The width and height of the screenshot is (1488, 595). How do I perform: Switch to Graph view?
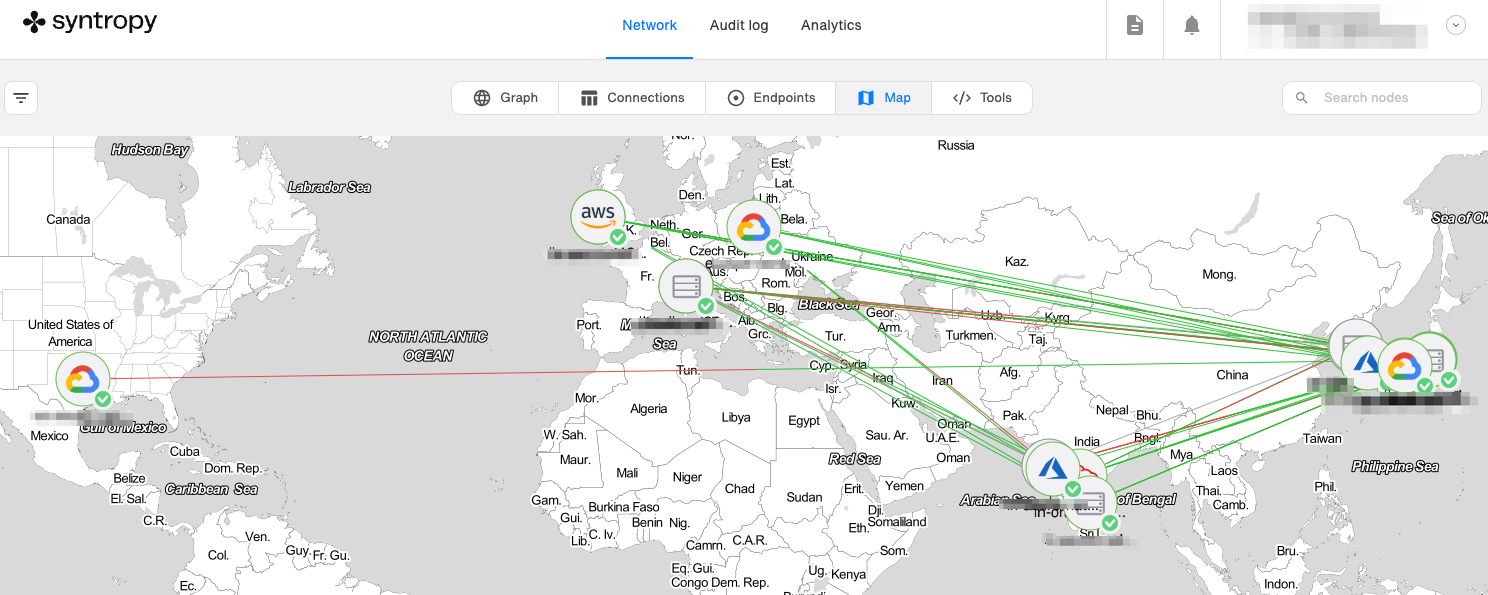[505, 98]
